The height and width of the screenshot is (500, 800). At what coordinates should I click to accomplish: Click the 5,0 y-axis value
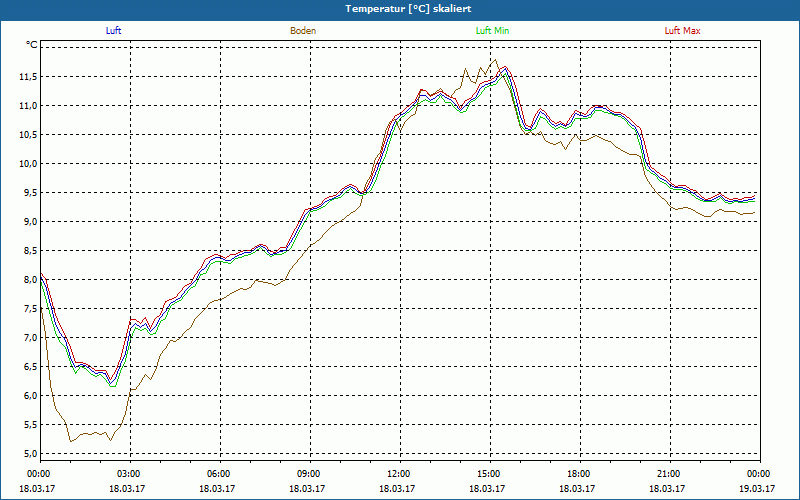[30, 454]
